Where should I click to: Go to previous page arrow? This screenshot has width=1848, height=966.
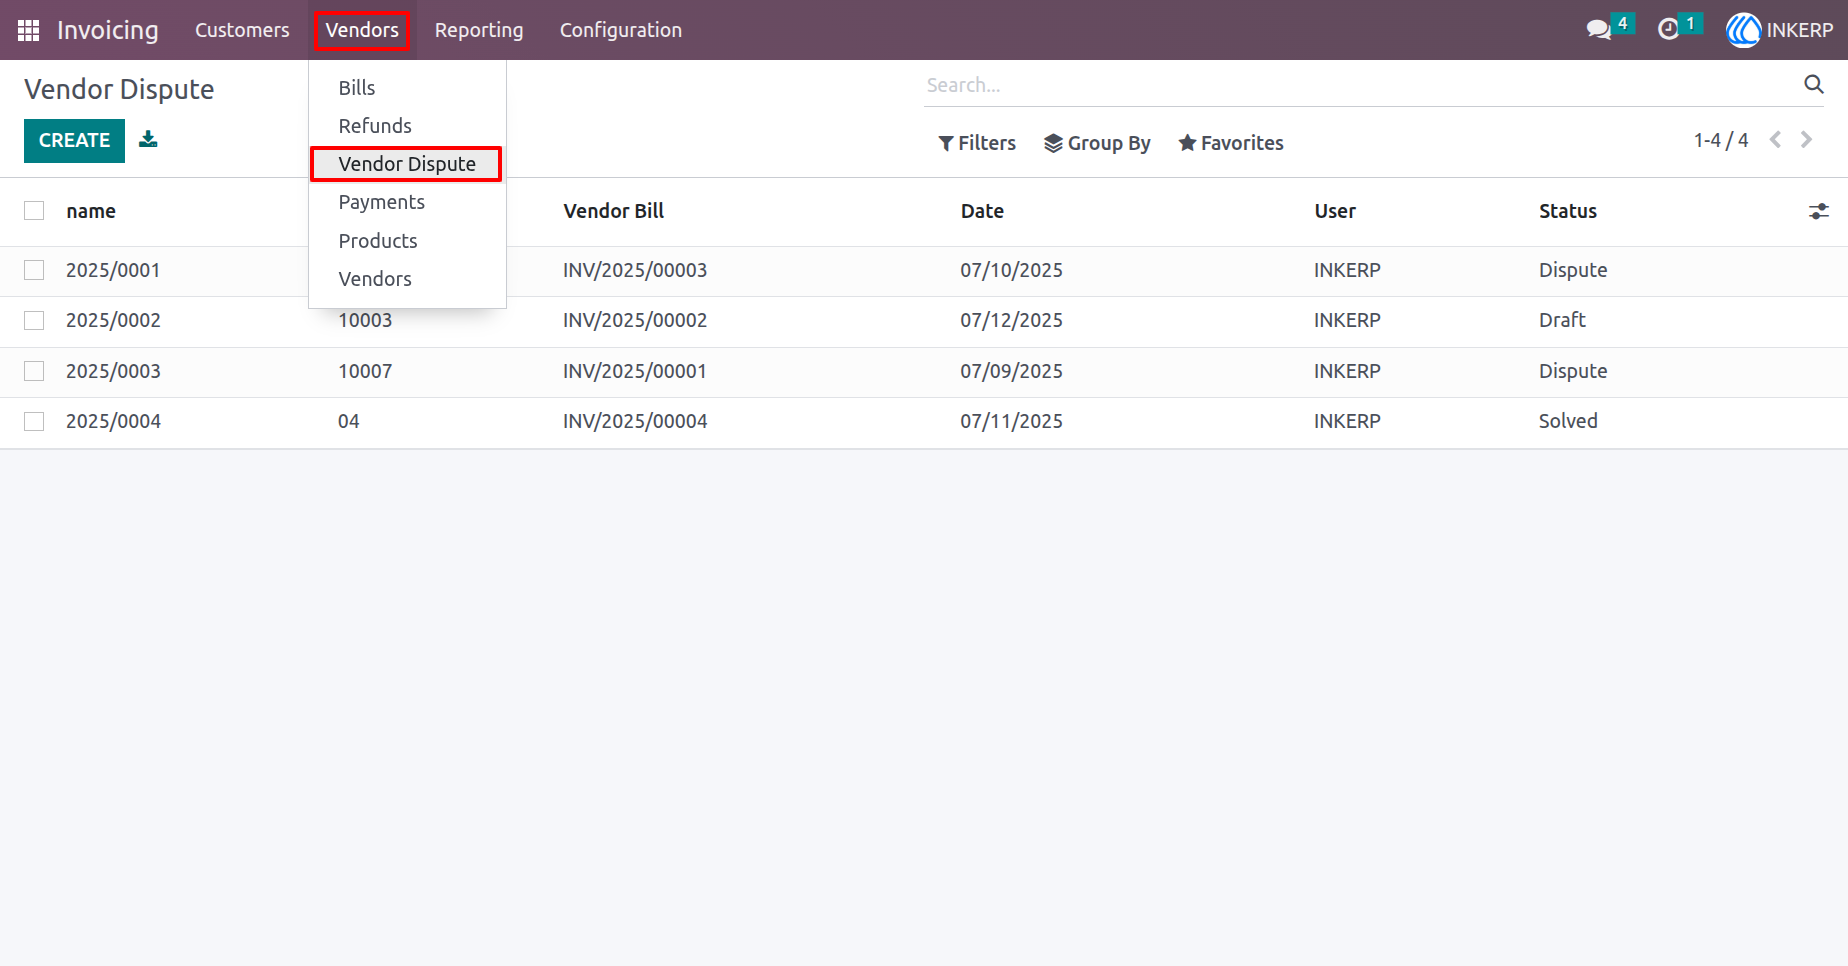point(1775,140)
